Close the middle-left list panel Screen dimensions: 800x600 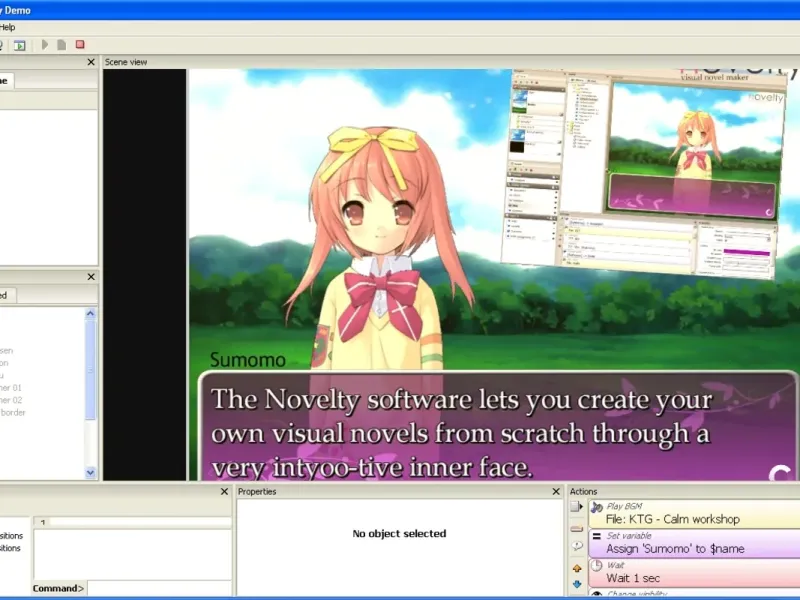91,277
